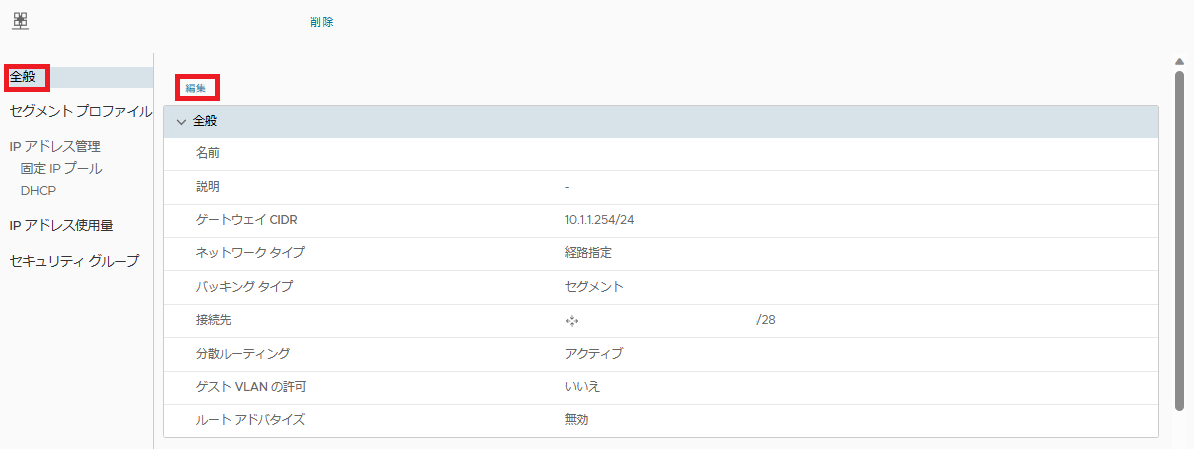The height and width of the screenshot is (449, 1194).
Task: Click the 全般 section header title
Action: [x=205, y=121]
